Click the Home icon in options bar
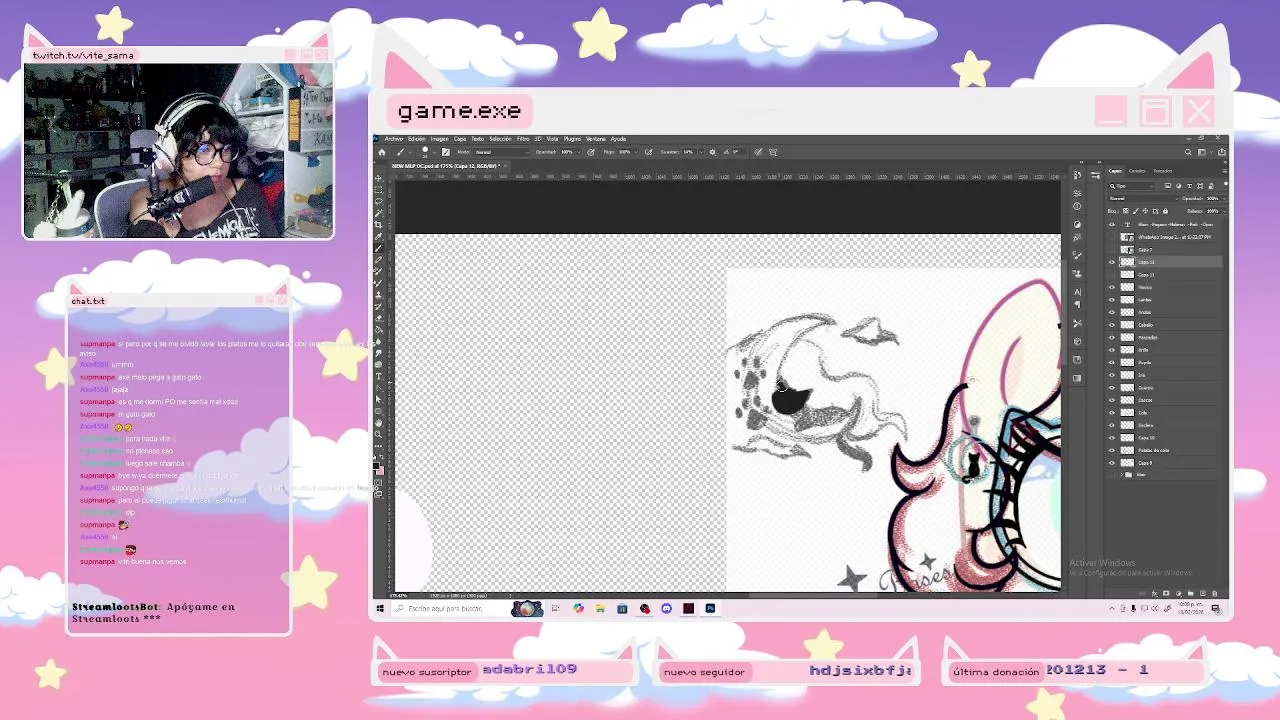This screenshot has height=720, width=1280. (x=382, y=152)
